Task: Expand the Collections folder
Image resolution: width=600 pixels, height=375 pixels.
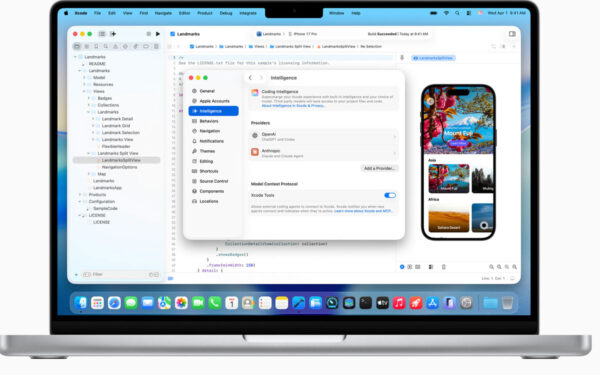Action: click(x=89, y=105)
